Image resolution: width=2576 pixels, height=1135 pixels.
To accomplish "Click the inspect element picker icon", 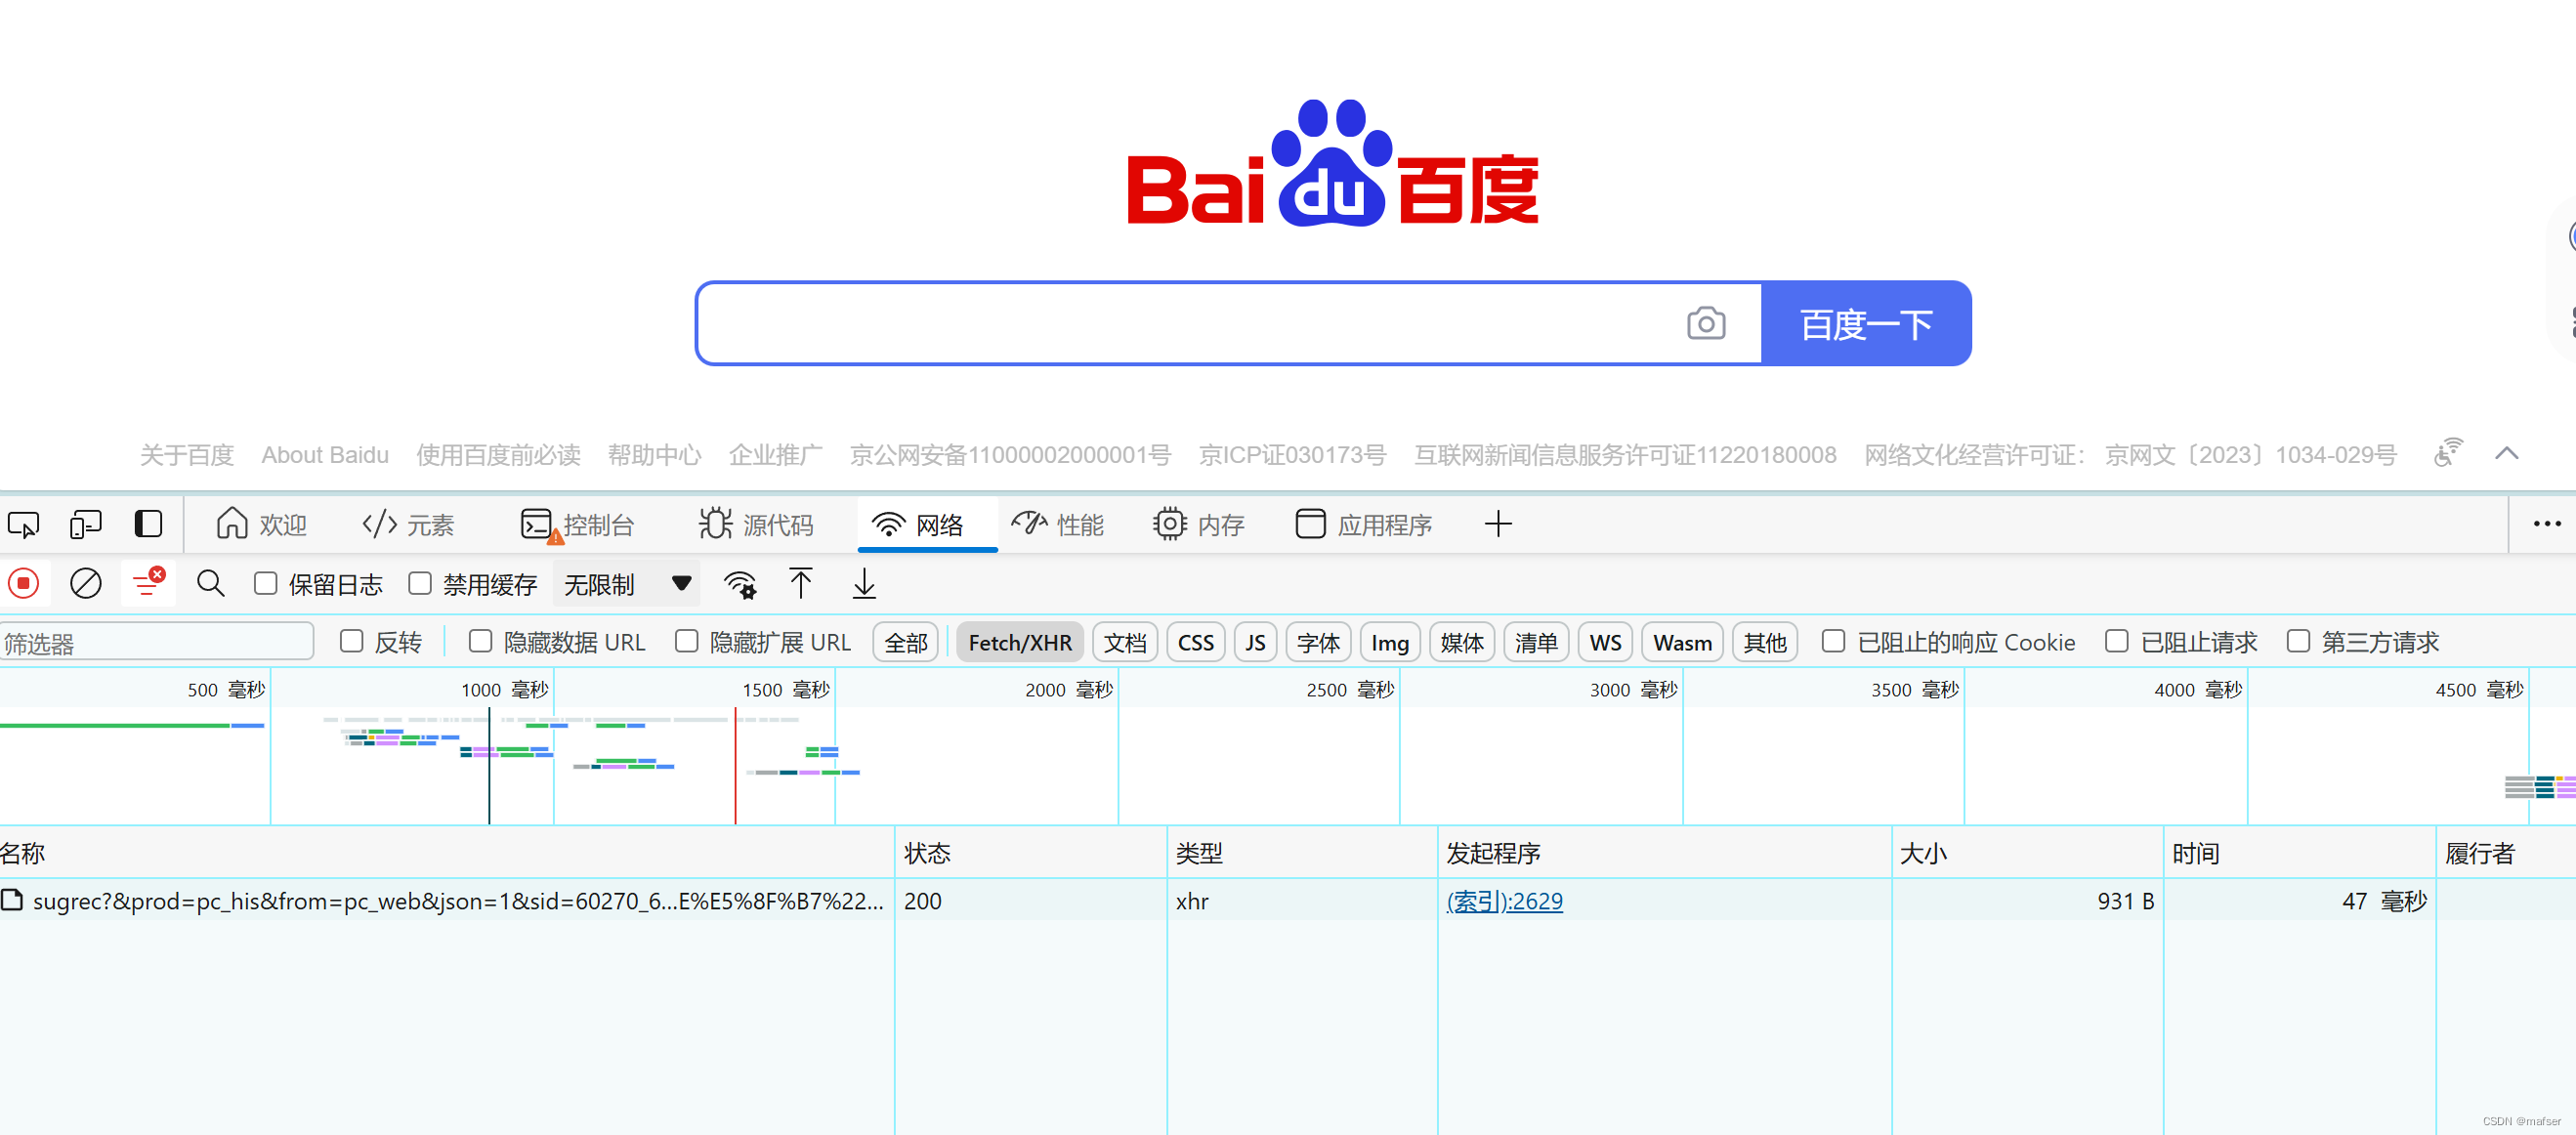I will pyautogui.click(x=23, y=524).
